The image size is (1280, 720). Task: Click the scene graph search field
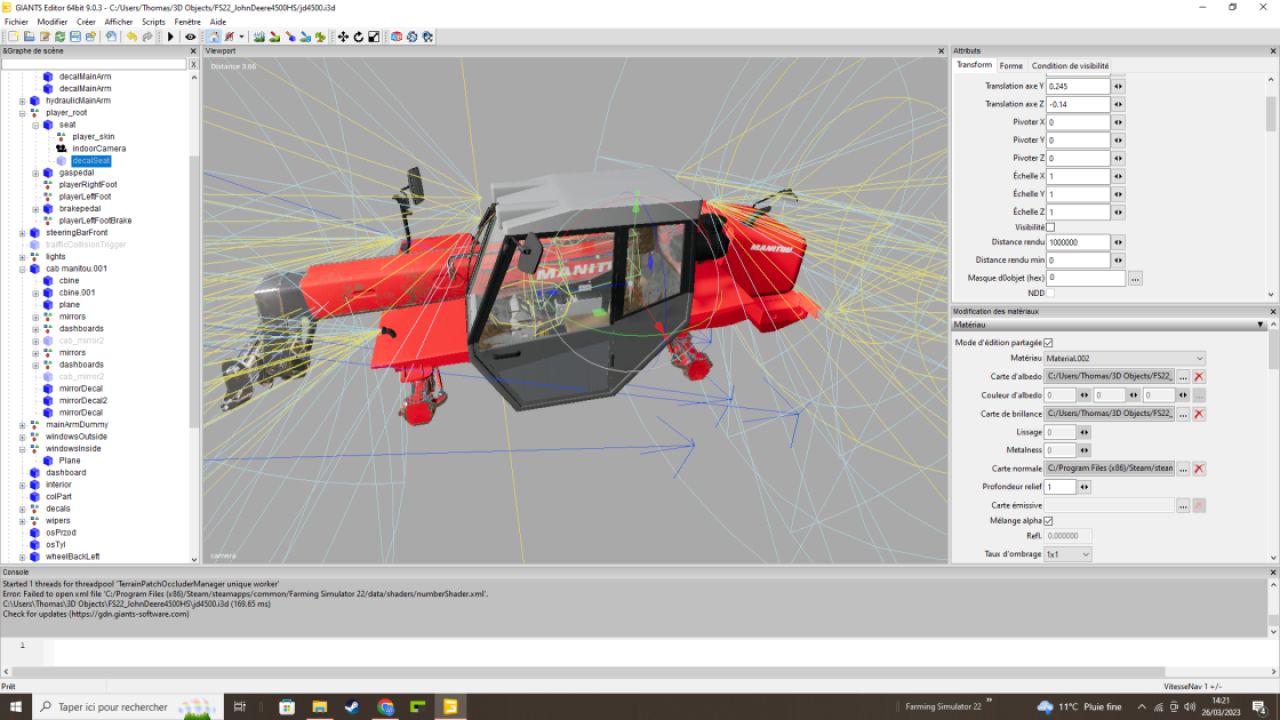coord(94,64)
